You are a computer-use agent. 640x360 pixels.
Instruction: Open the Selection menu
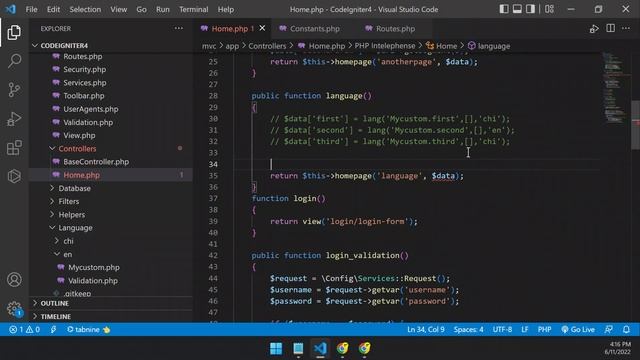point(85,9)
